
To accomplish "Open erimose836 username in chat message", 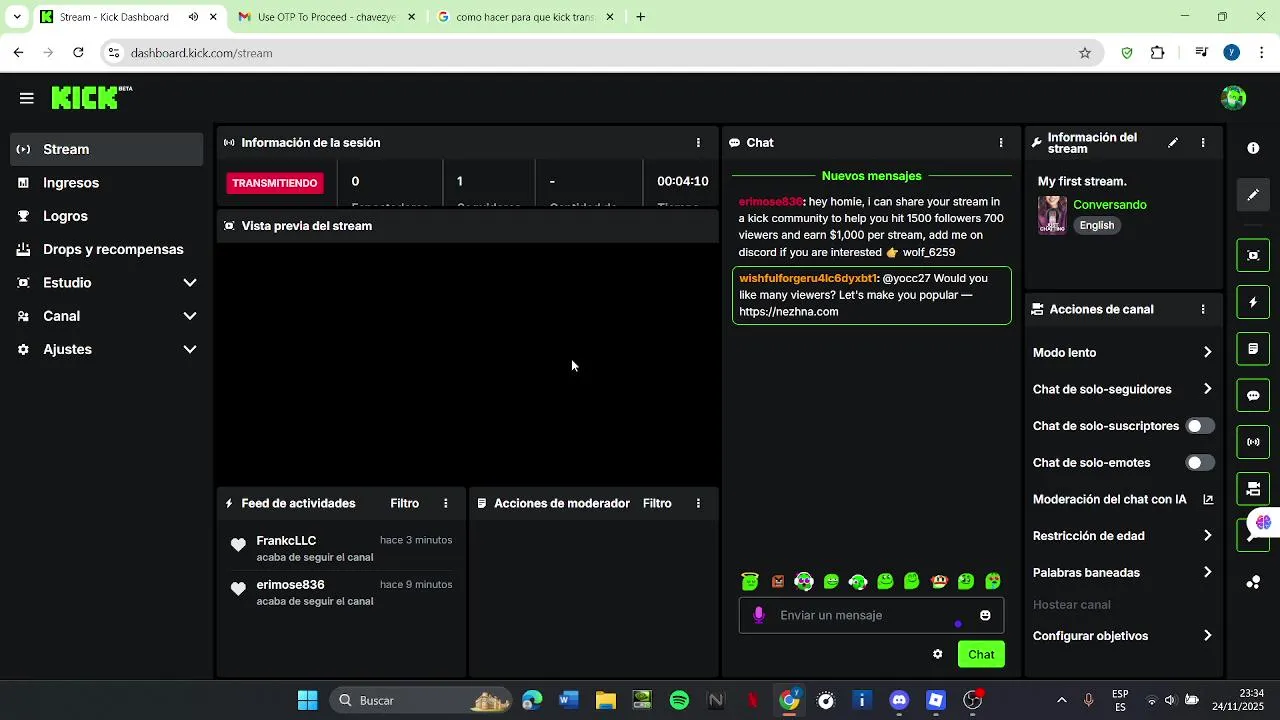I will point(770,202).
